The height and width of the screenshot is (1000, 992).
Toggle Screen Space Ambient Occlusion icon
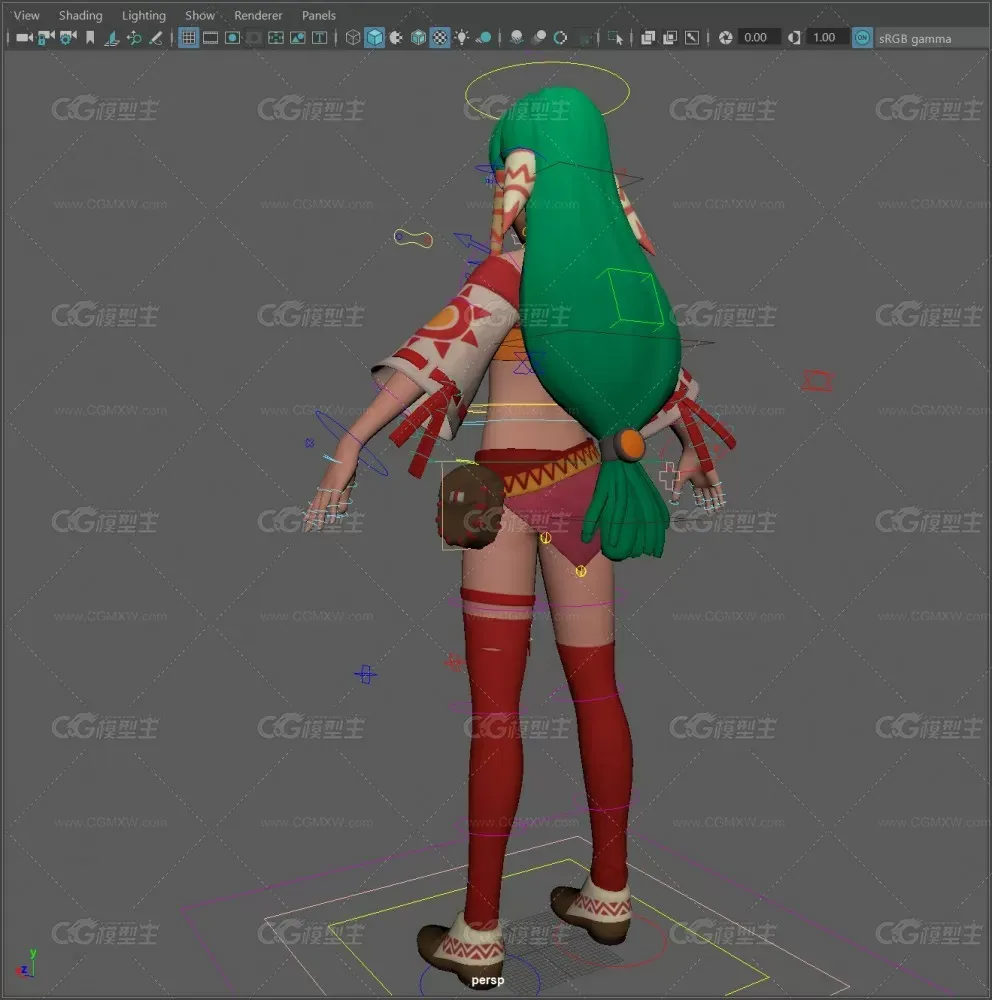[x=517, y=38]
